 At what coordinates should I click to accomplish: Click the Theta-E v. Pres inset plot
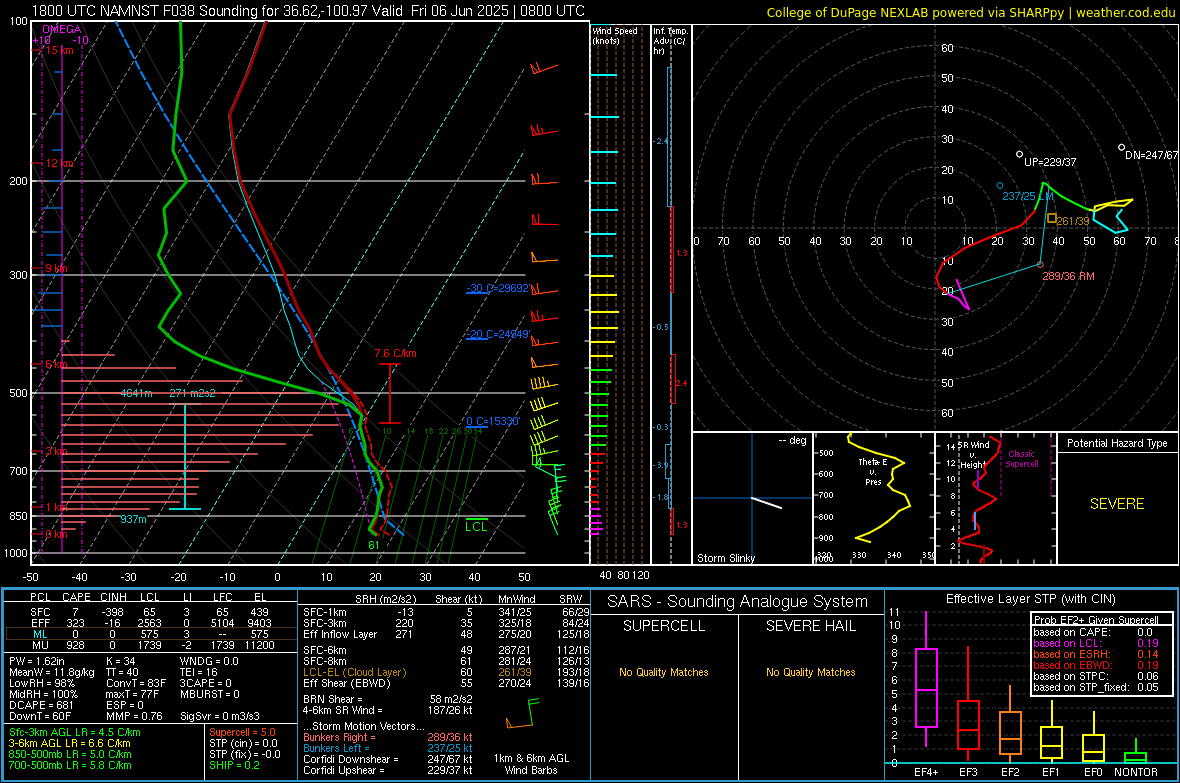(x=874, y=498)
